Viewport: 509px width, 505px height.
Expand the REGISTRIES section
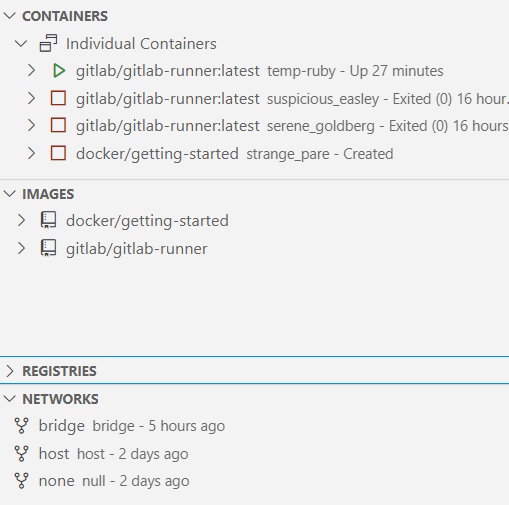10,371
